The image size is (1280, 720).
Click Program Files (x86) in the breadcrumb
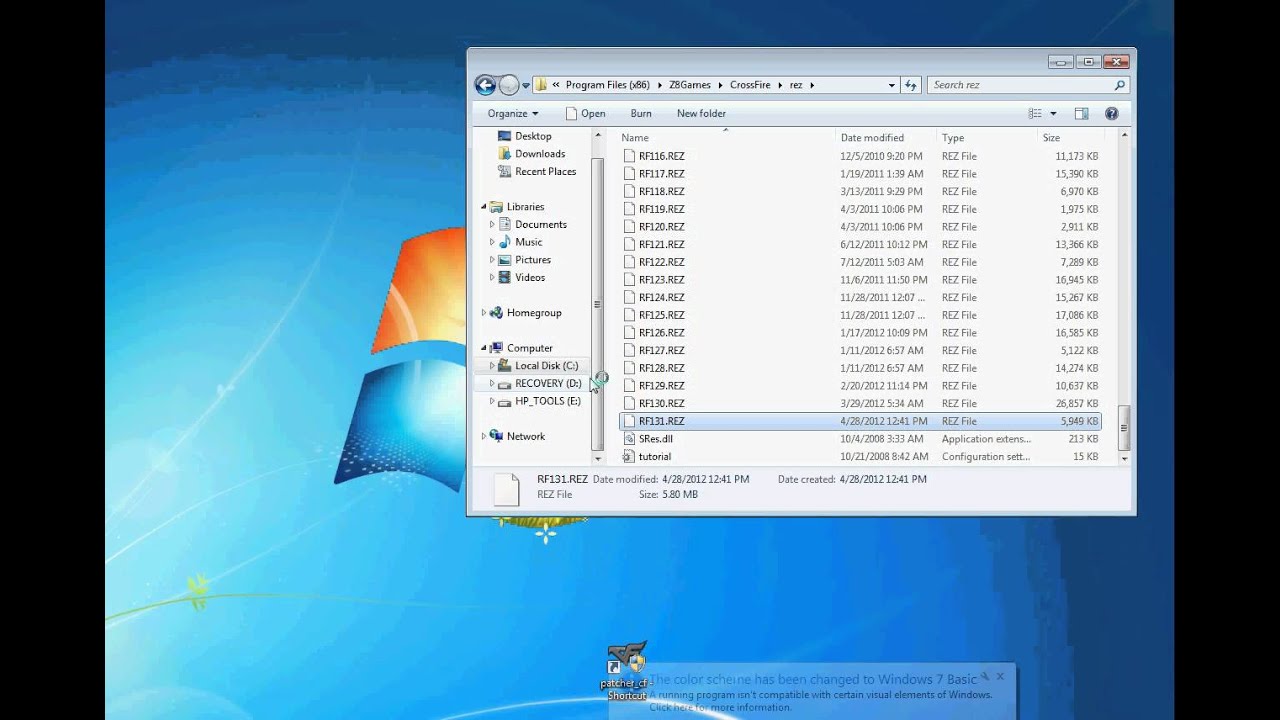click(607, 85)
